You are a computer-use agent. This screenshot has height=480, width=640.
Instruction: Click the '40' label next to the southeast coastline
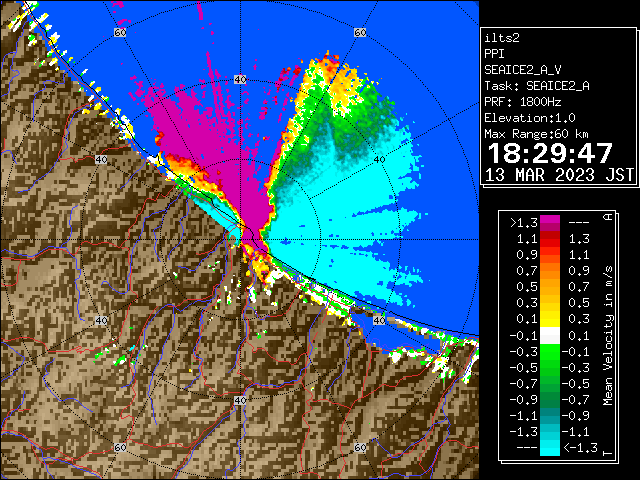(379, 320)
